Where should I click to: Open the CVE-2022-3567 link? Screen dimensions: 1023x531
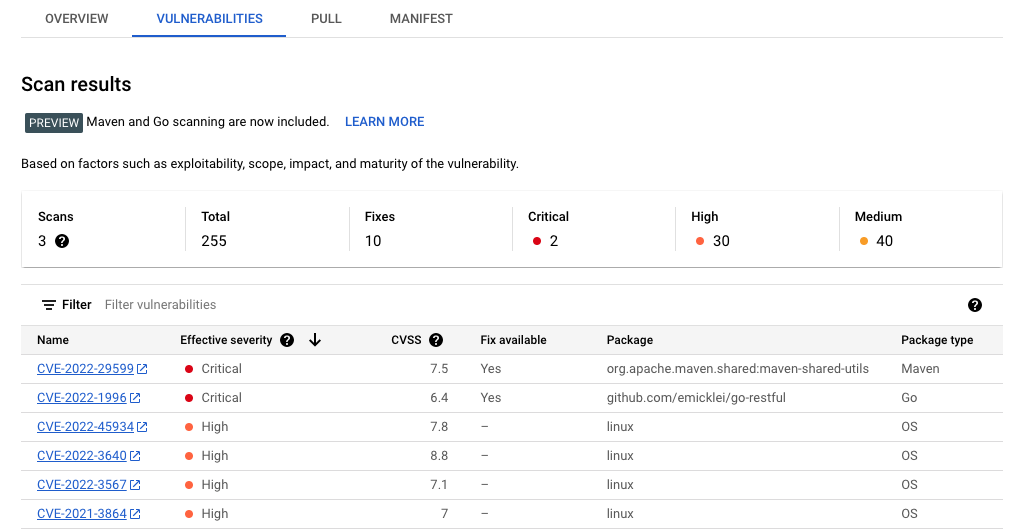click(81, 485)
